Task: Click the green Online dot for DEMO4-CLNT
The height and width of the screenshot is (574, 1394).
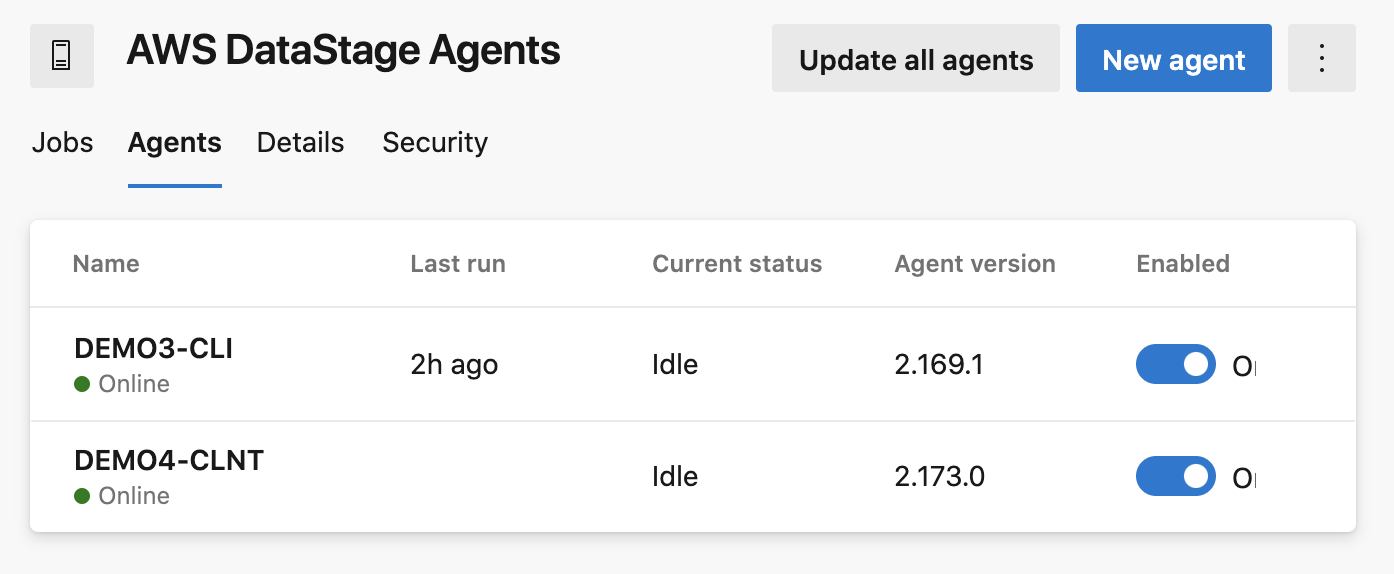Action: click(x=82, y=496)
